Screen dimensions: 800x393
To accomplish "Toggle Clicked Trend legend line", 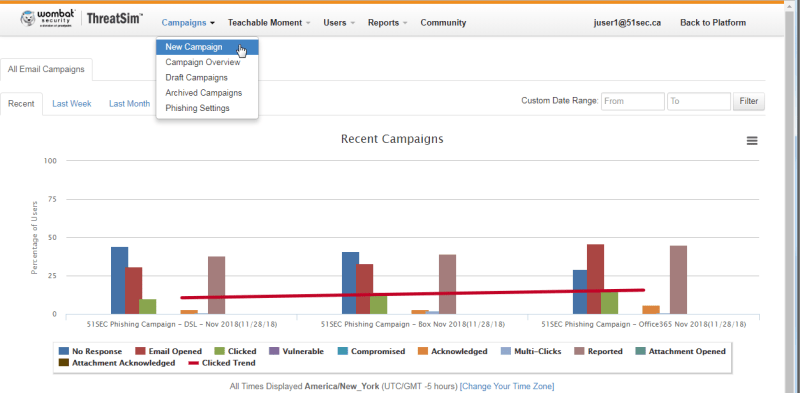I will [221, 363].
